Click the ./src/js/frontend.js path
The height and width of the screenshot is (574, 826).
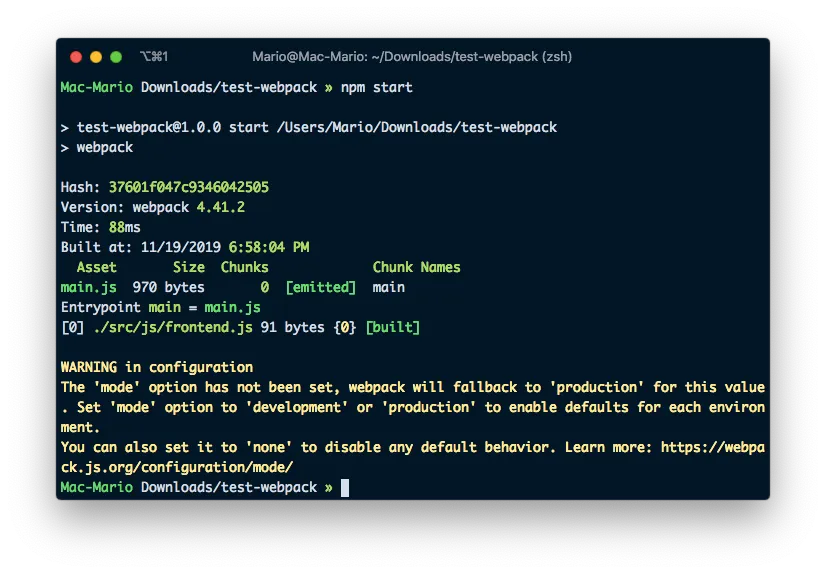pyautogui.click(x=173, y=327)
